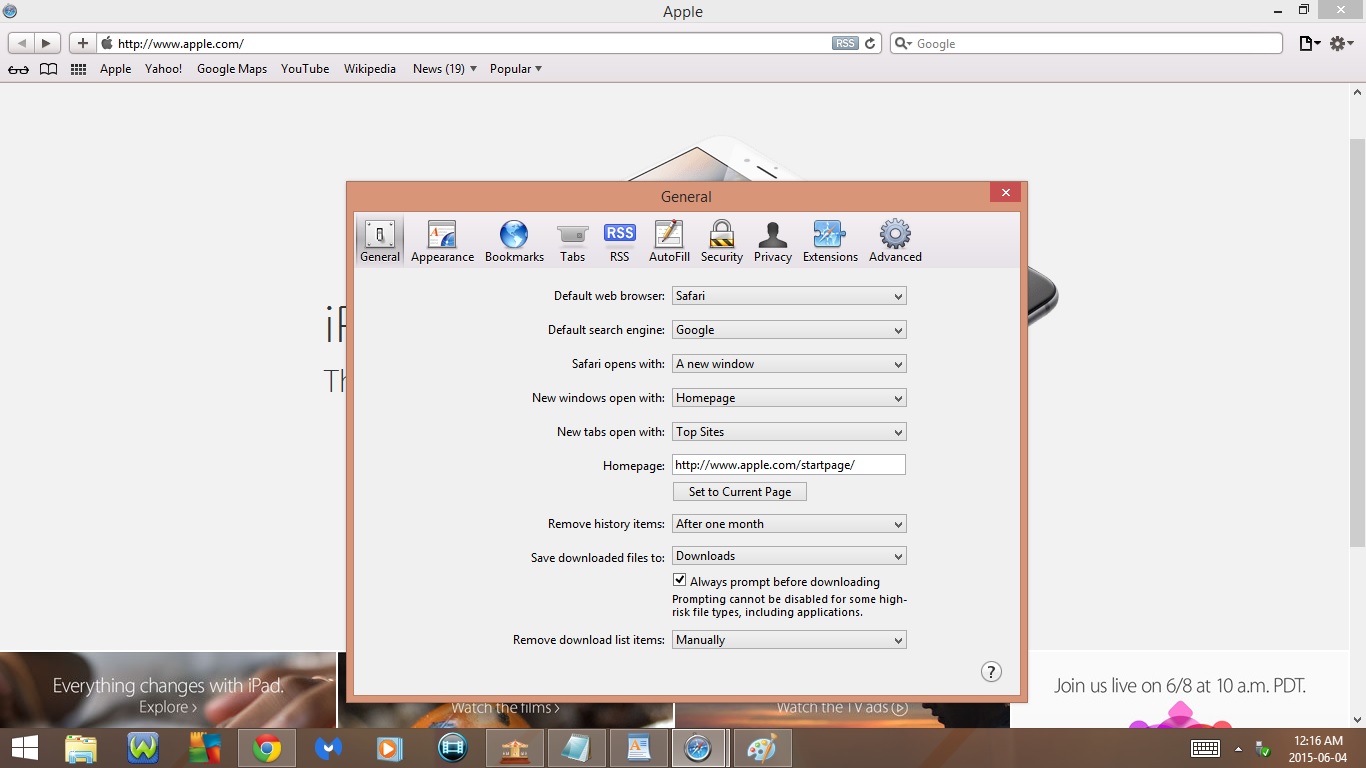Click Watch the TV ads link
1366x768 pixels.
pyautogui.click(x=842, y=708)
